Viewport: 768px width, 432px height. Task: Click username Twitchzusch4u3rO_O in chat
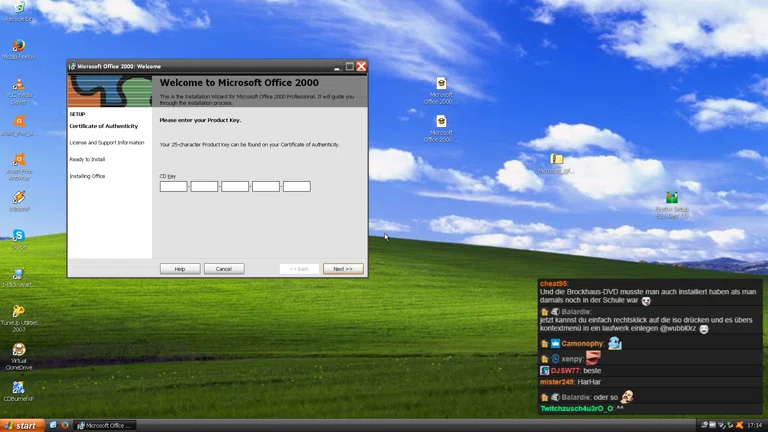tap(577, 408)
